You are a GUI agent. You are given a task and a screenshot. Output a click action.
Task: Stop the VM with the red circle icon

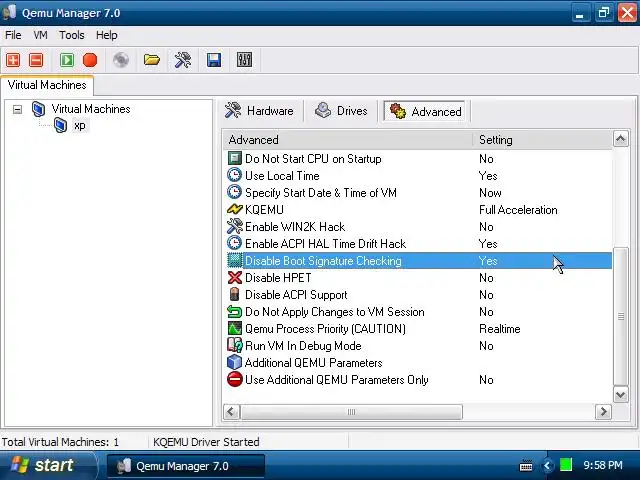click(x=90, y=60)
